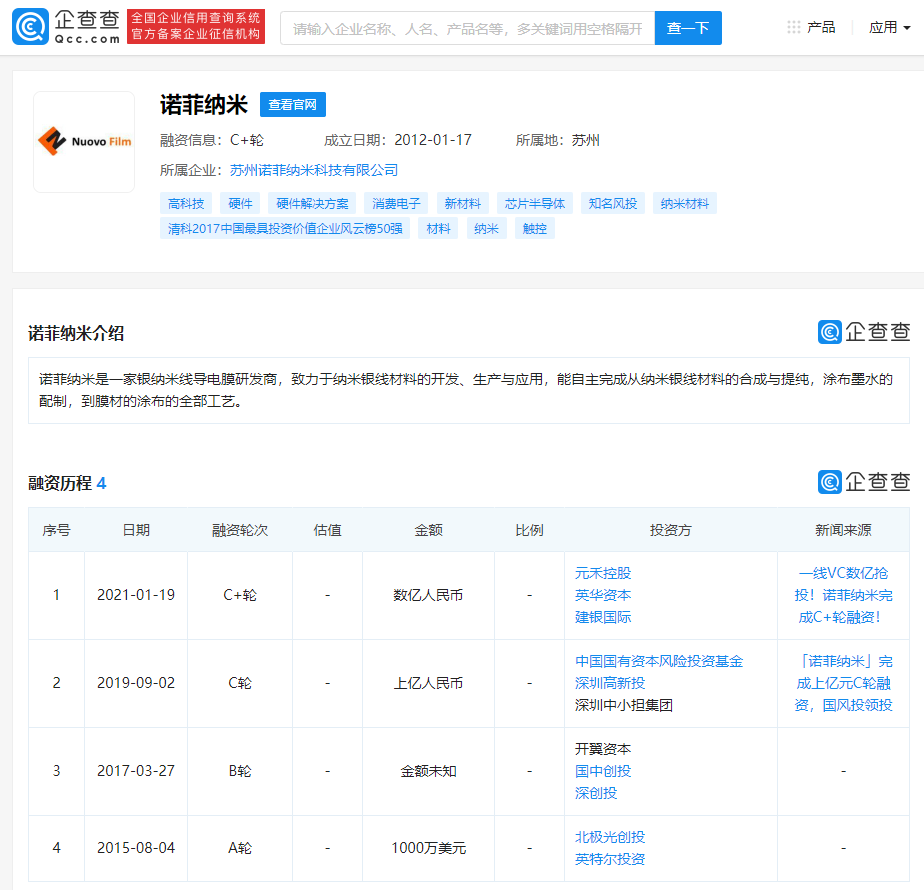Open investor 北极光创投

click(610, 837)
